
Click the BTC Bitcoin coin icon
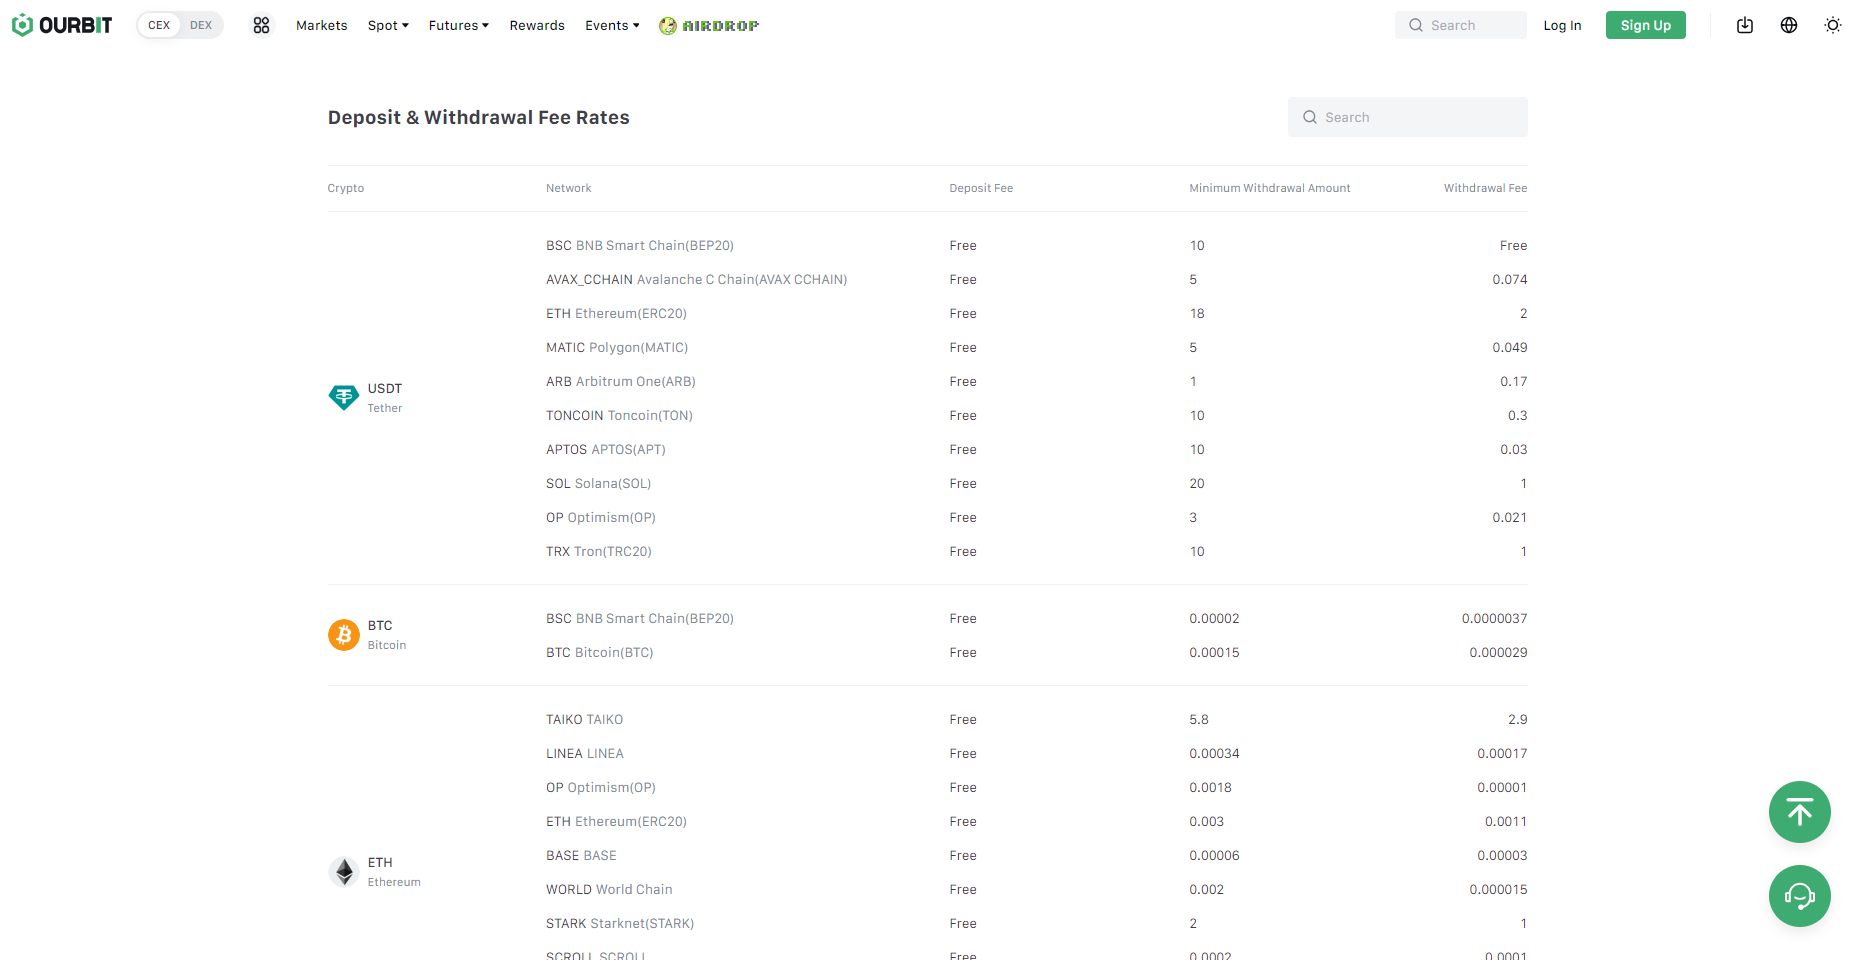point(344,635)
